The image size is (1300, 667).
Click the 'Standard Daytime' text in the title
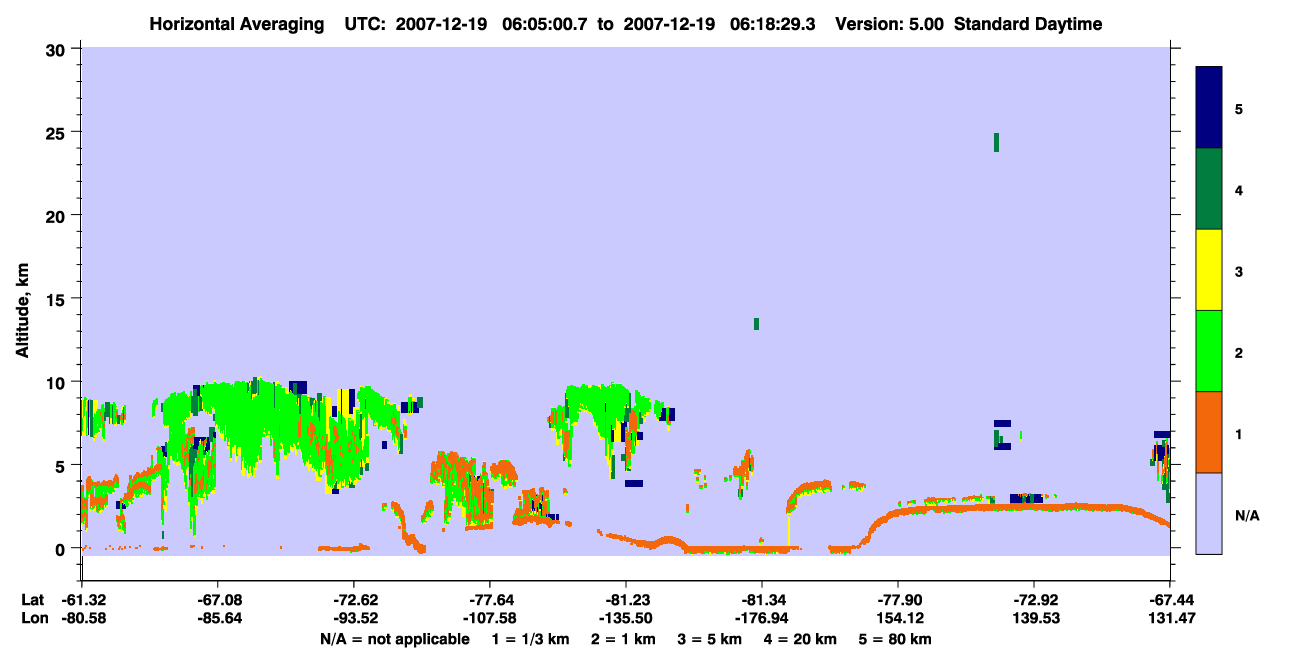1028,24
